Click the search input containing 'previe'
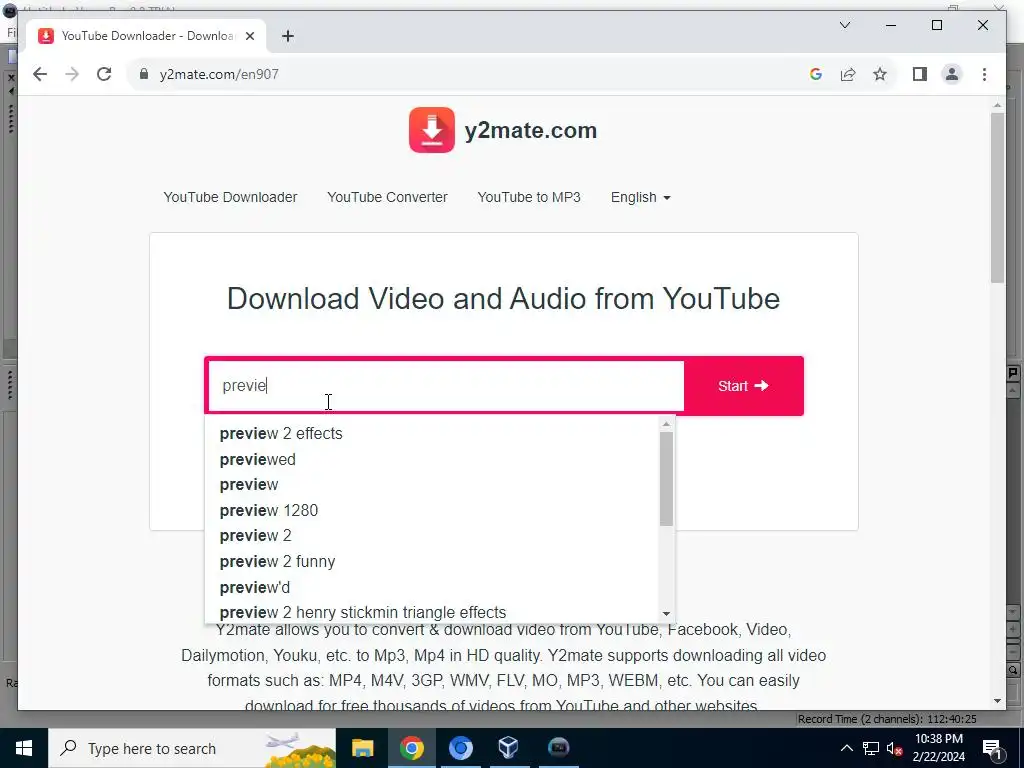 point(445,385)
